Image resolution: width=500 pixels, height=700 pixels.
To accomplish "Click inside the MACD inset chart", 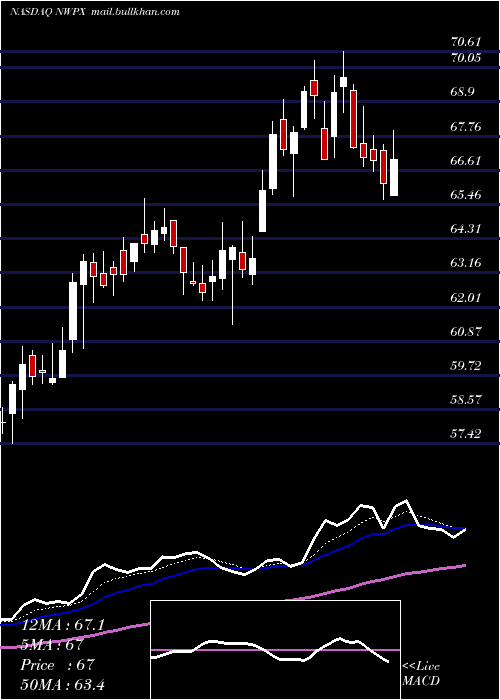I will pos(275,650).
